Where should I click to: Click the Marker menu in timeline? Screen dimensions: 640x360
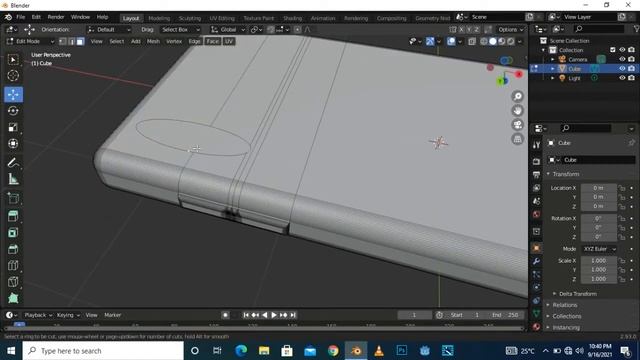tap(113, 315)
